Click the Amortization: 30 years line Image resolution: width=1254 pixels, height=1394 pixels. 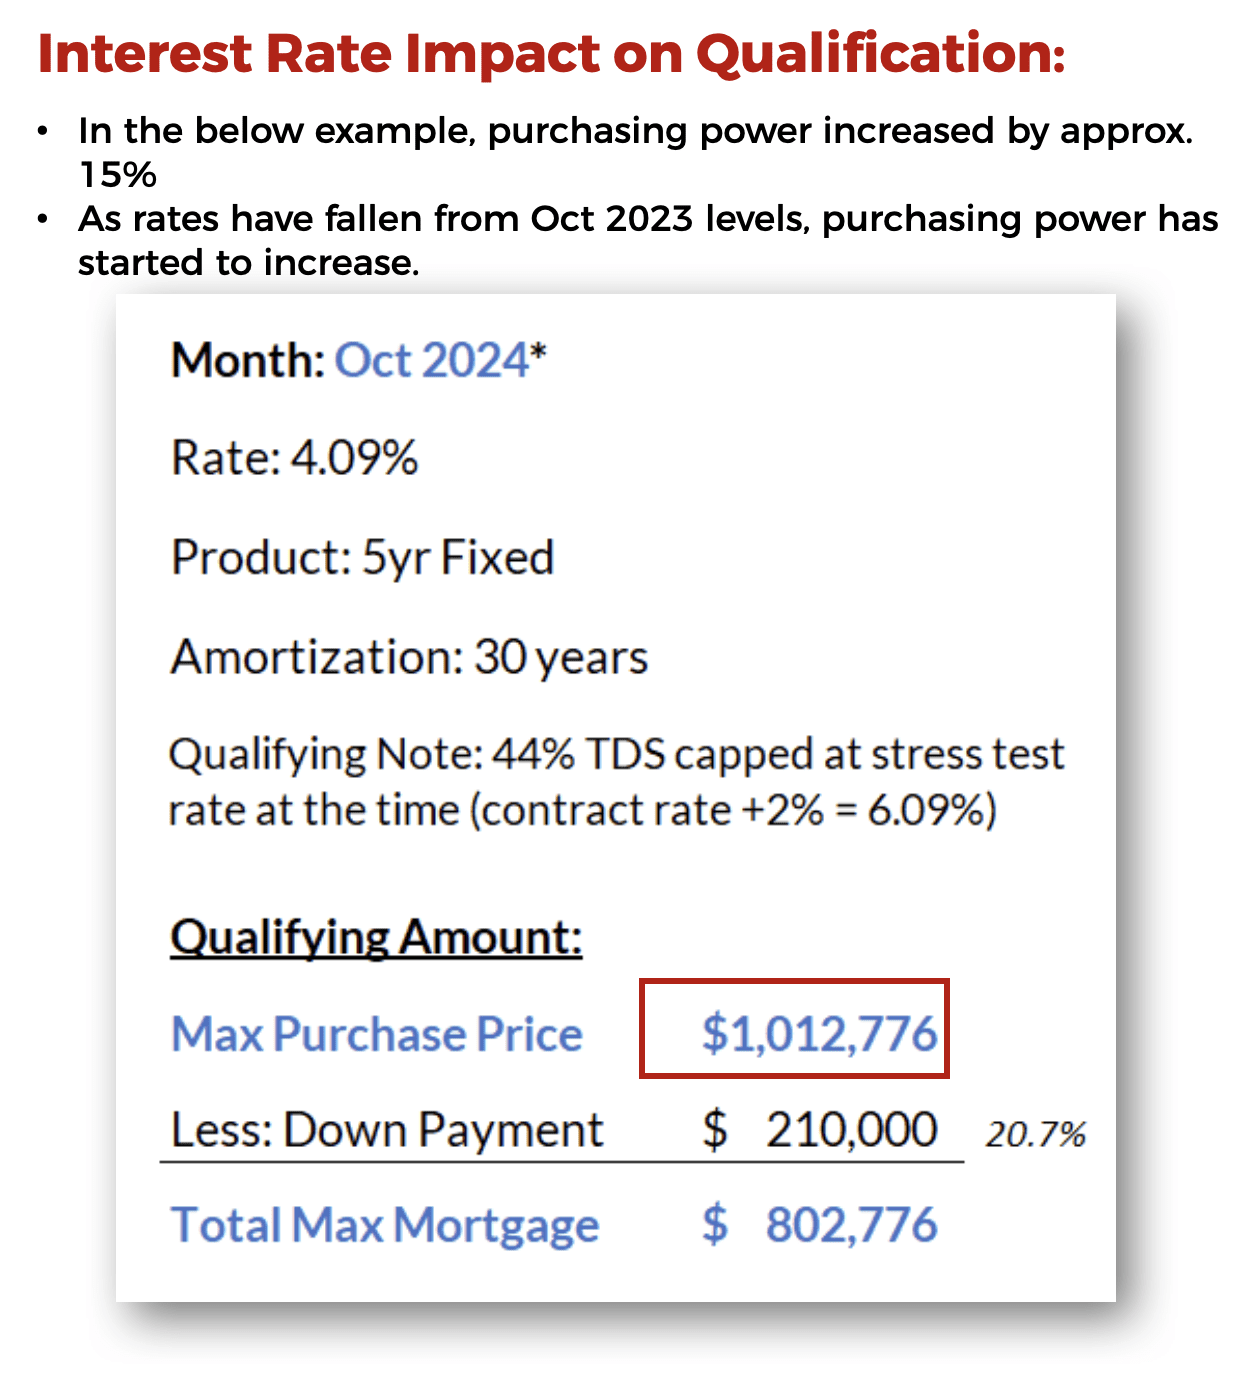point(409,658)
